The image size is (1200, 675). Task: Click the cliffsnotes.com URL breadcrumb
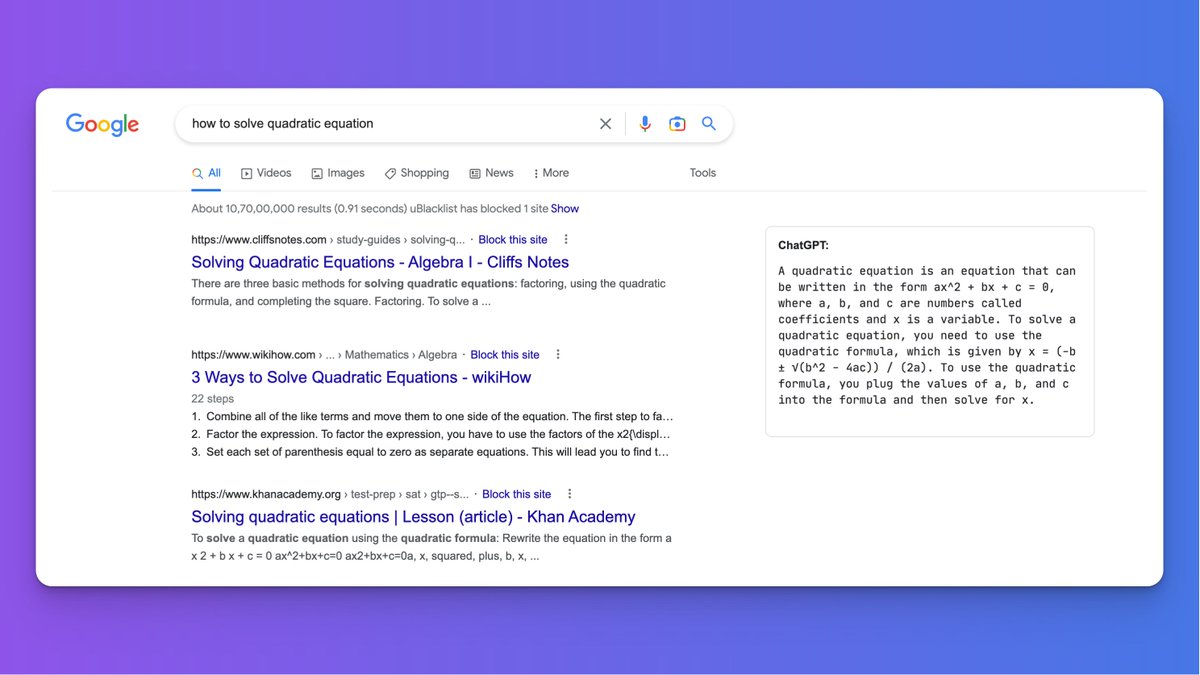328,240
